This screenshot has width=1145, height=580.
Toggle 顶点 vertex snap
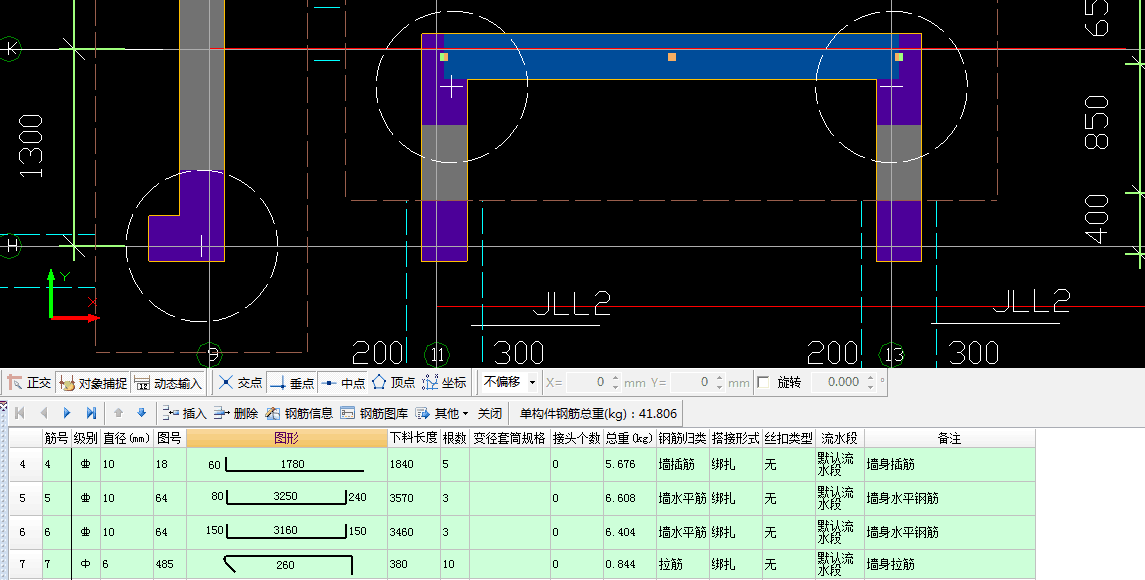[x=393, y=383]
